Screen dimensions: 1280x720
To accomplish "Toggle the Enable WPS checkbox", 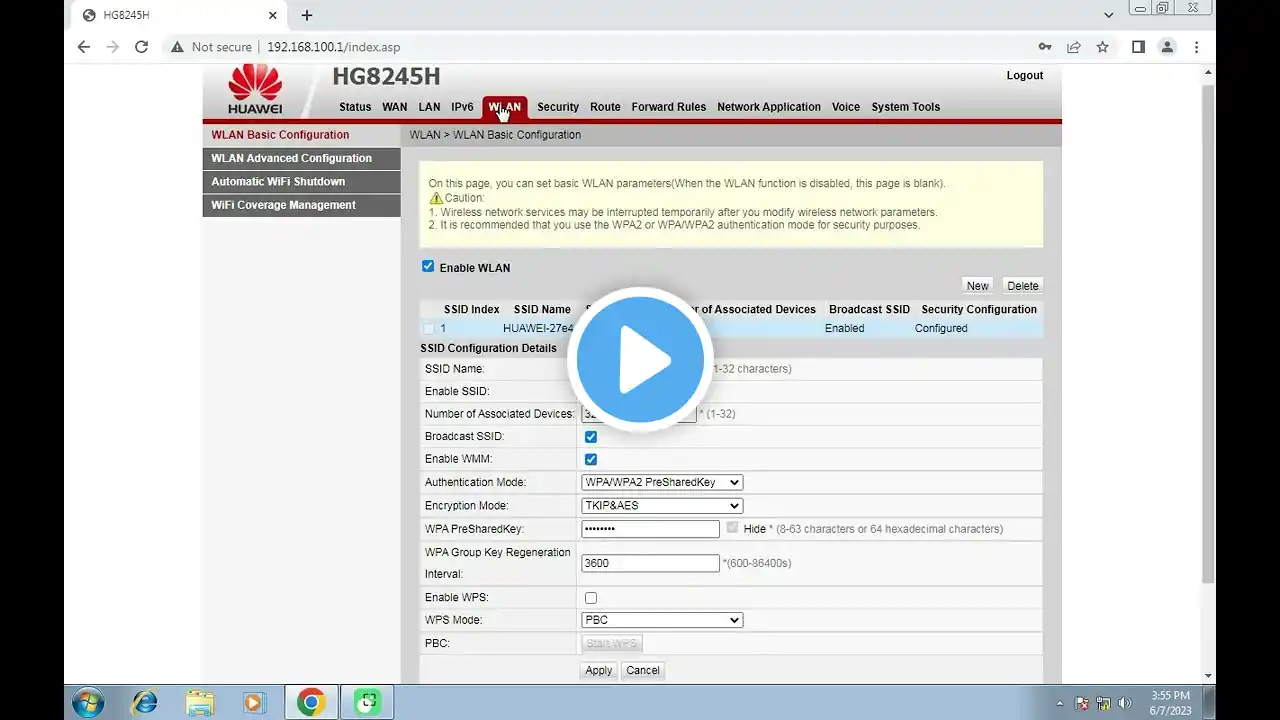I will point(591,598).
